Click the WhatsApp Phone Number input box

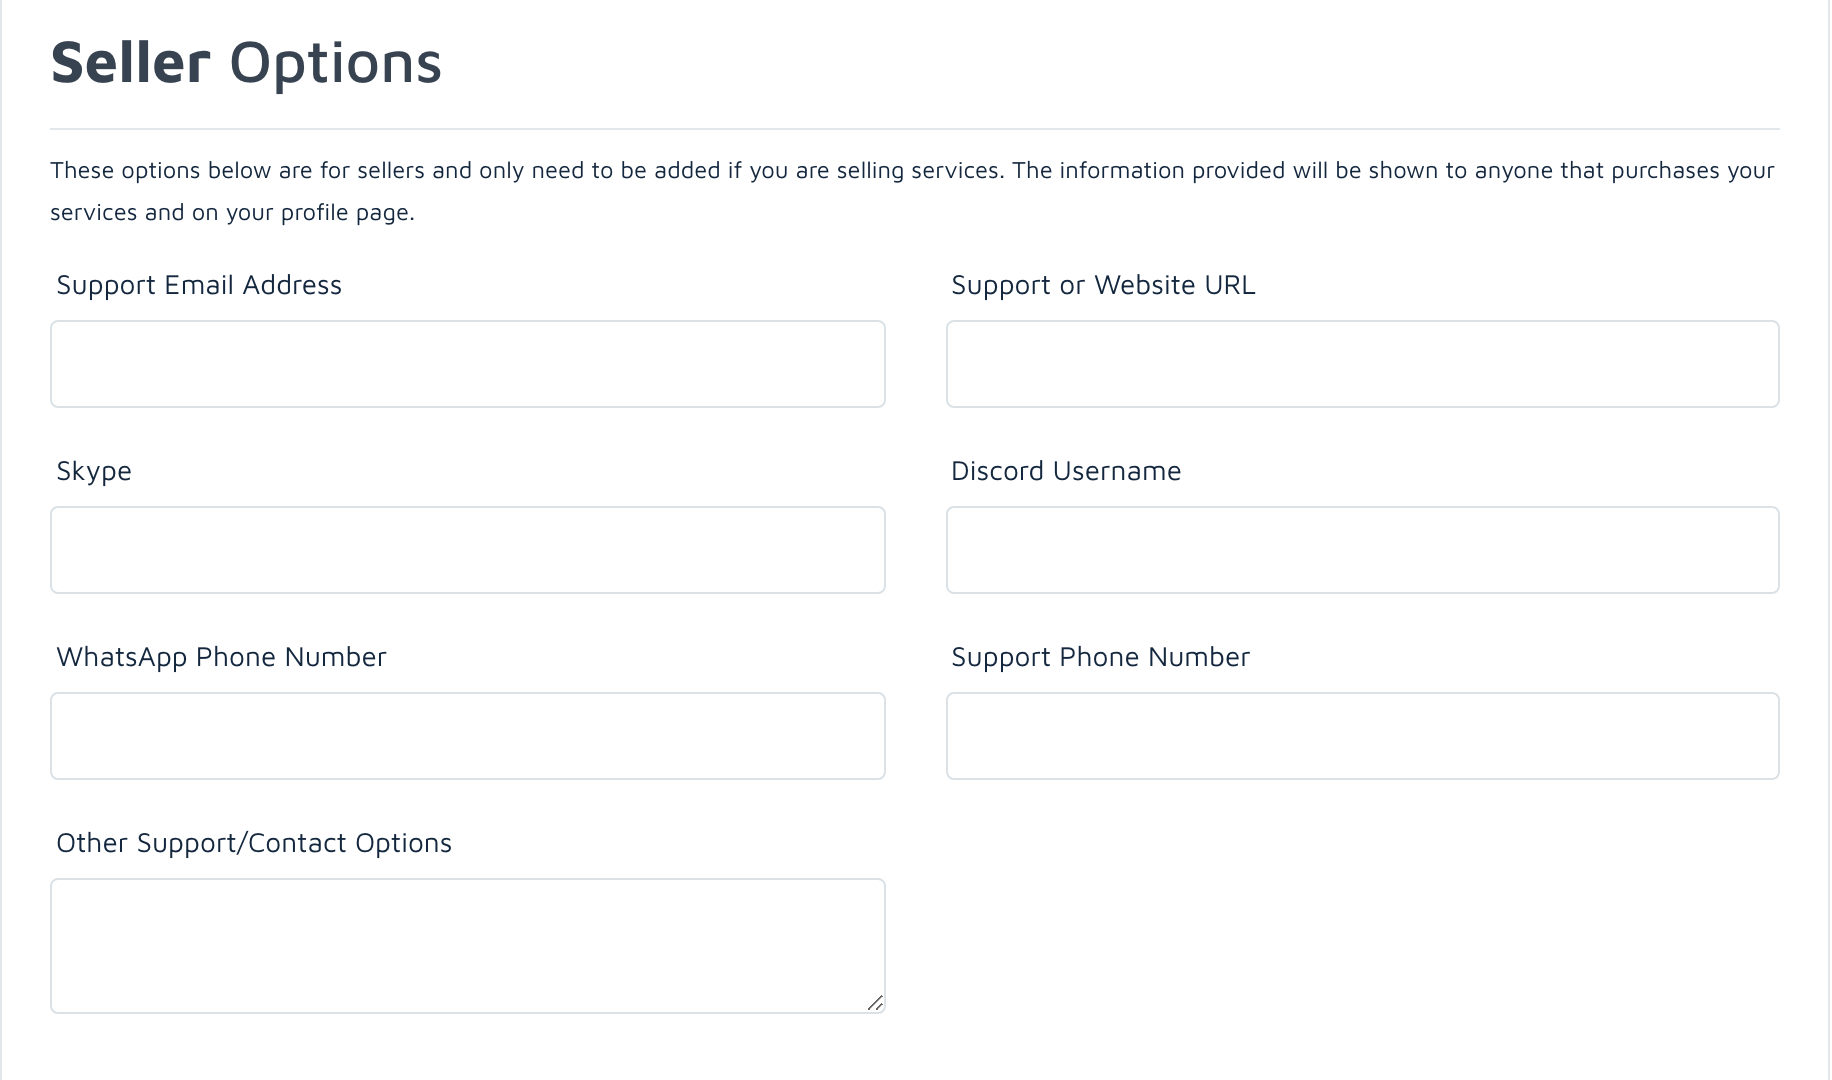468,736
